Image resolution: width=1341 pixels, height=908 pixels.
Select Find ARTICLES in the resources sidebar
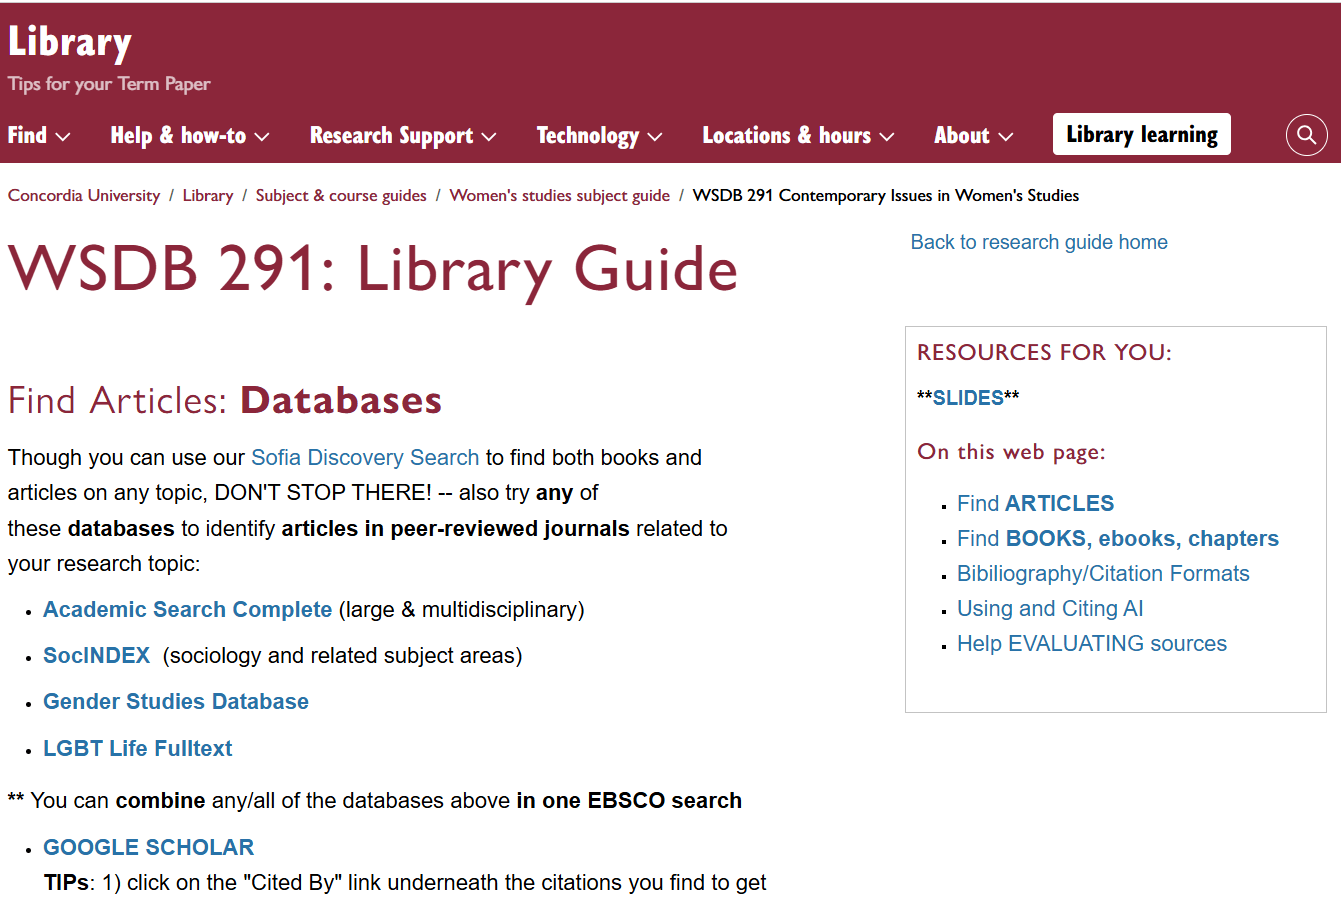[1035, 503]
